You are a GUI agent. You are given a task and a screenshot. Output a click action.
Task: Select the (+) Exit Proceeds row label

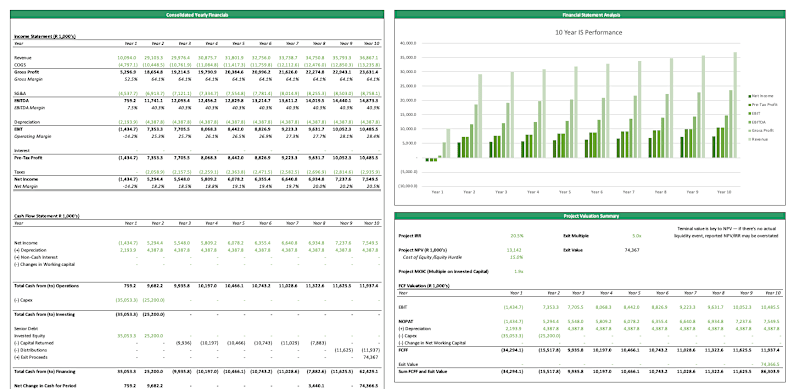point(30,357)
